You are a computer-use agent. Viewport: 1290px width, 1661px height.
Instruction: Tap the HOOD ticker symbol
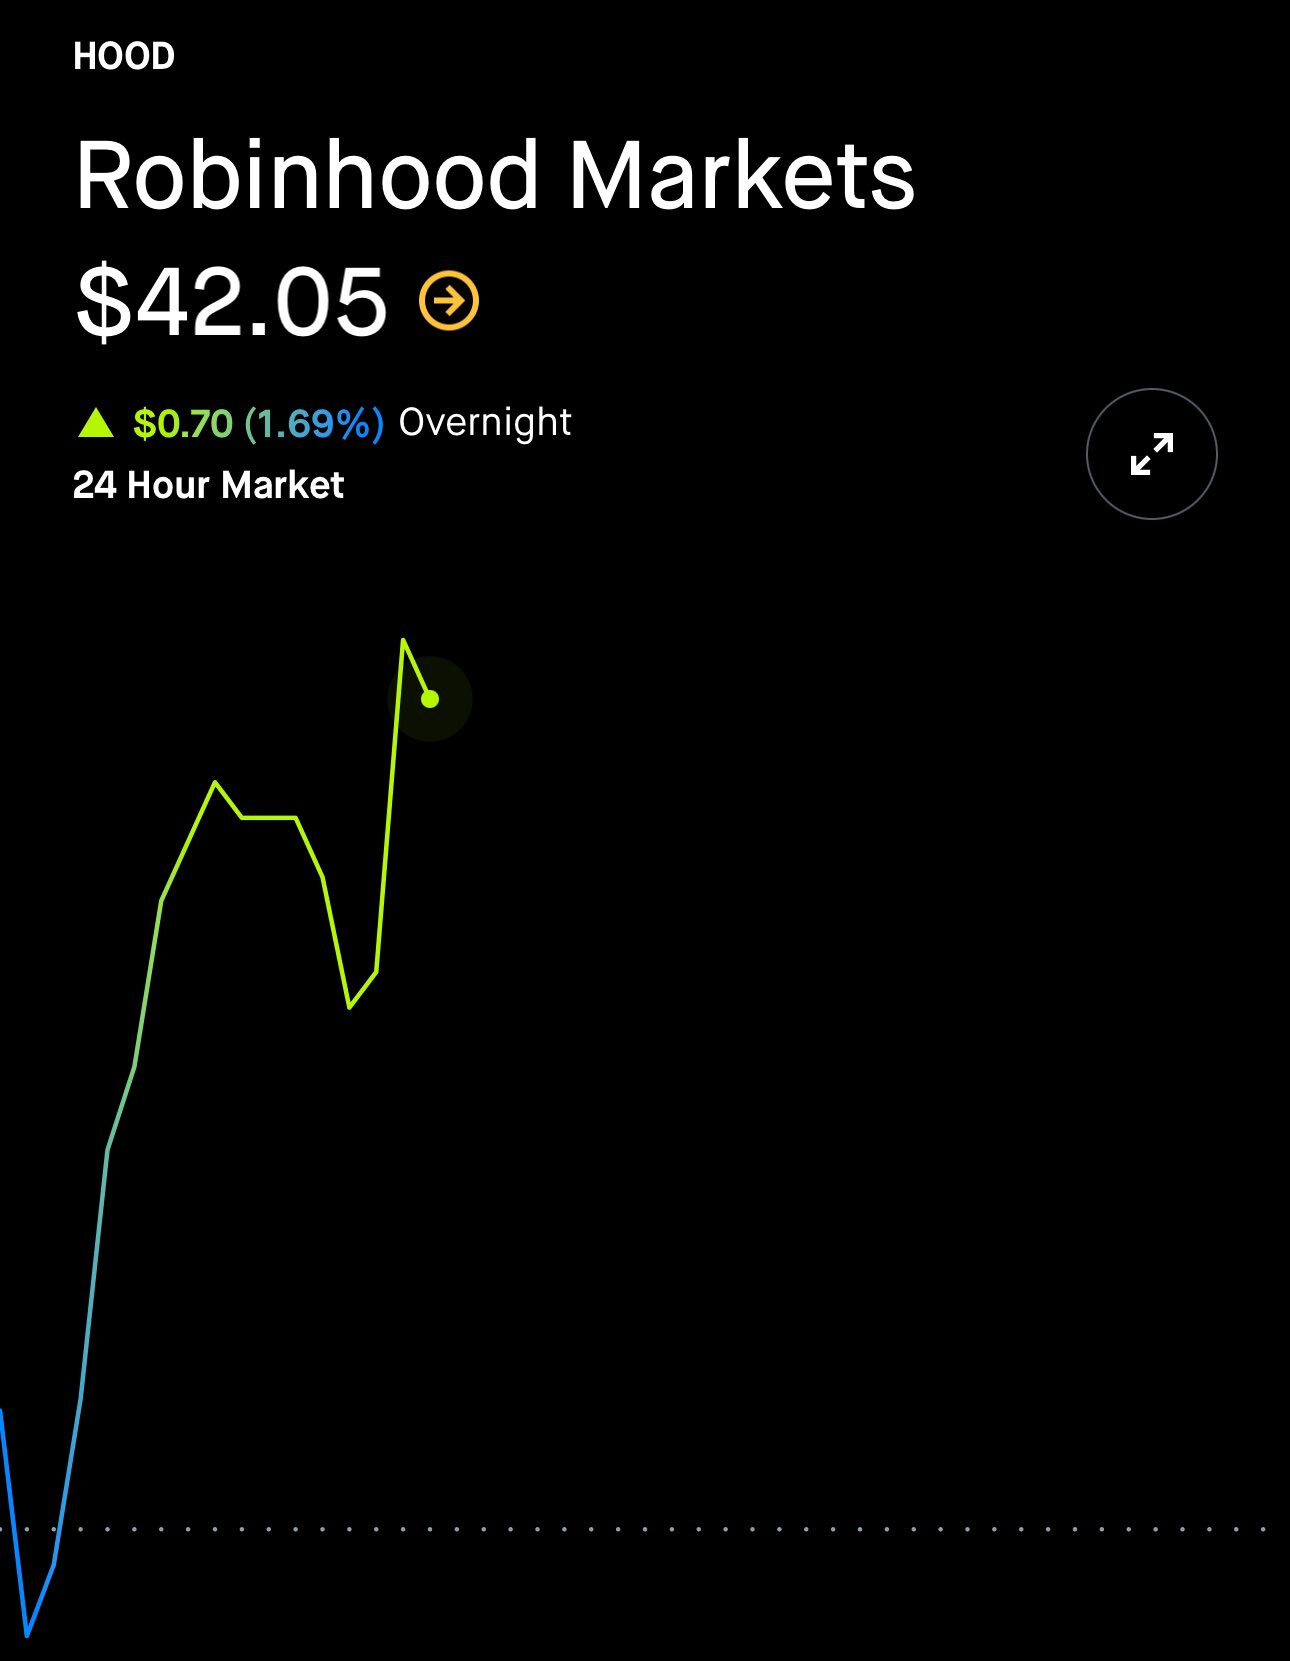(x=124, y=57)
